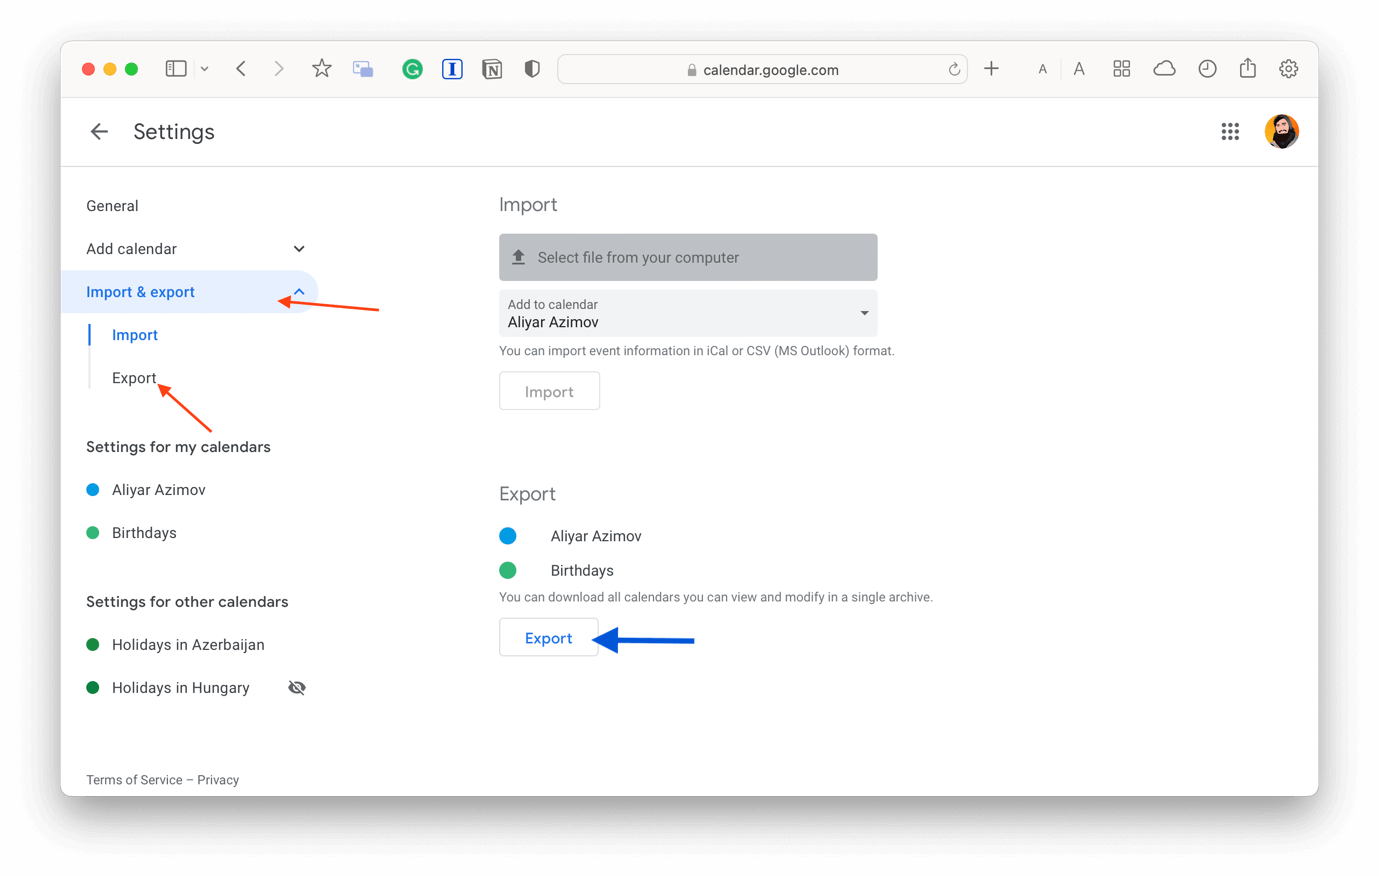Click blue swatch beside Aliyar Azimov in Export
This screenshot has width=1379, height=876.
[508, 536]
